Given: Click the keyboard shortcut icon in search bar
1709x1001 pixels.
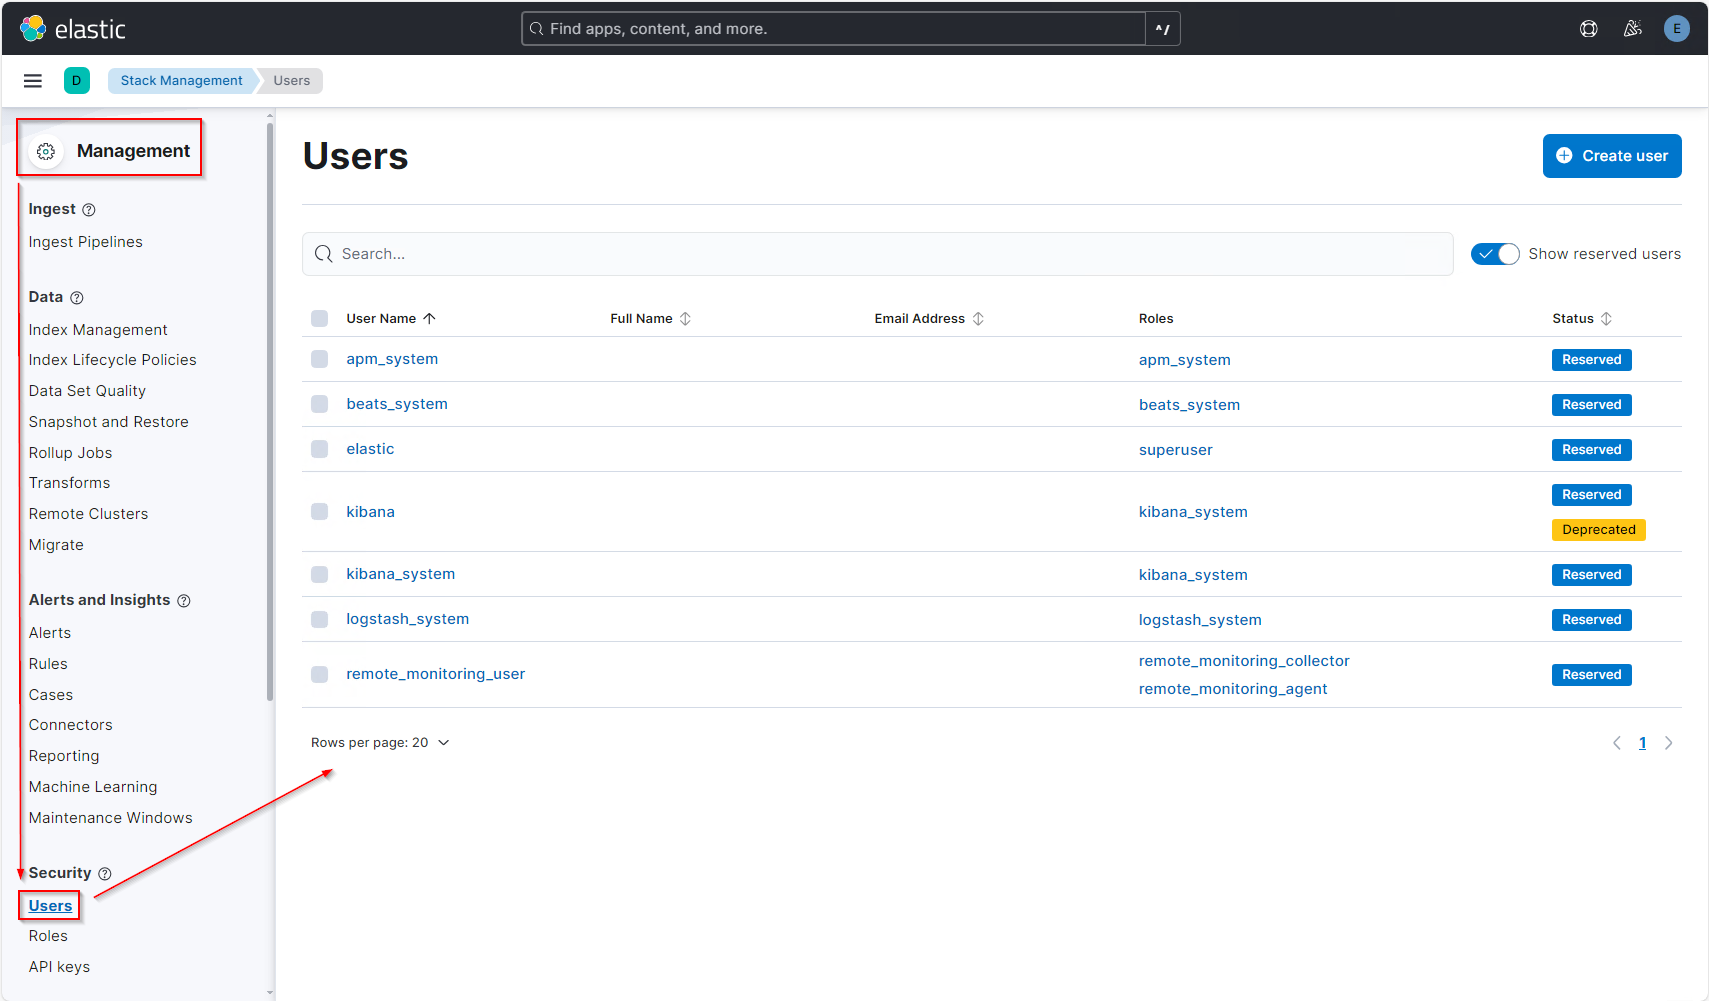Looking at the screenshot, I should pos(1163,29).
